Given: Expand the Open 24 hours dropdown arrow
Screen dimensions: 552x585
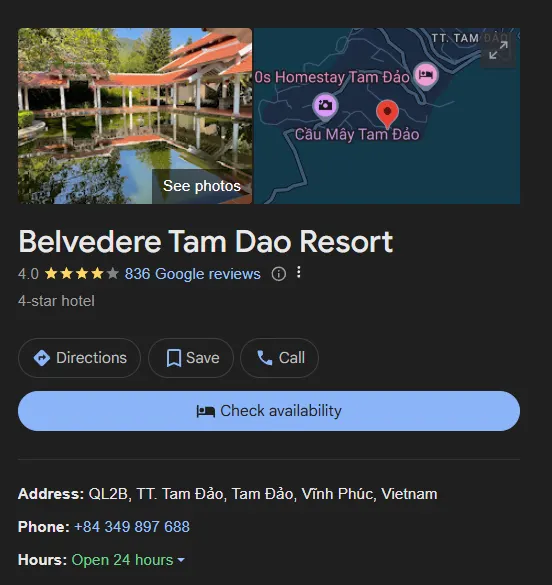Looking at the screenshot, I should 181,560.
